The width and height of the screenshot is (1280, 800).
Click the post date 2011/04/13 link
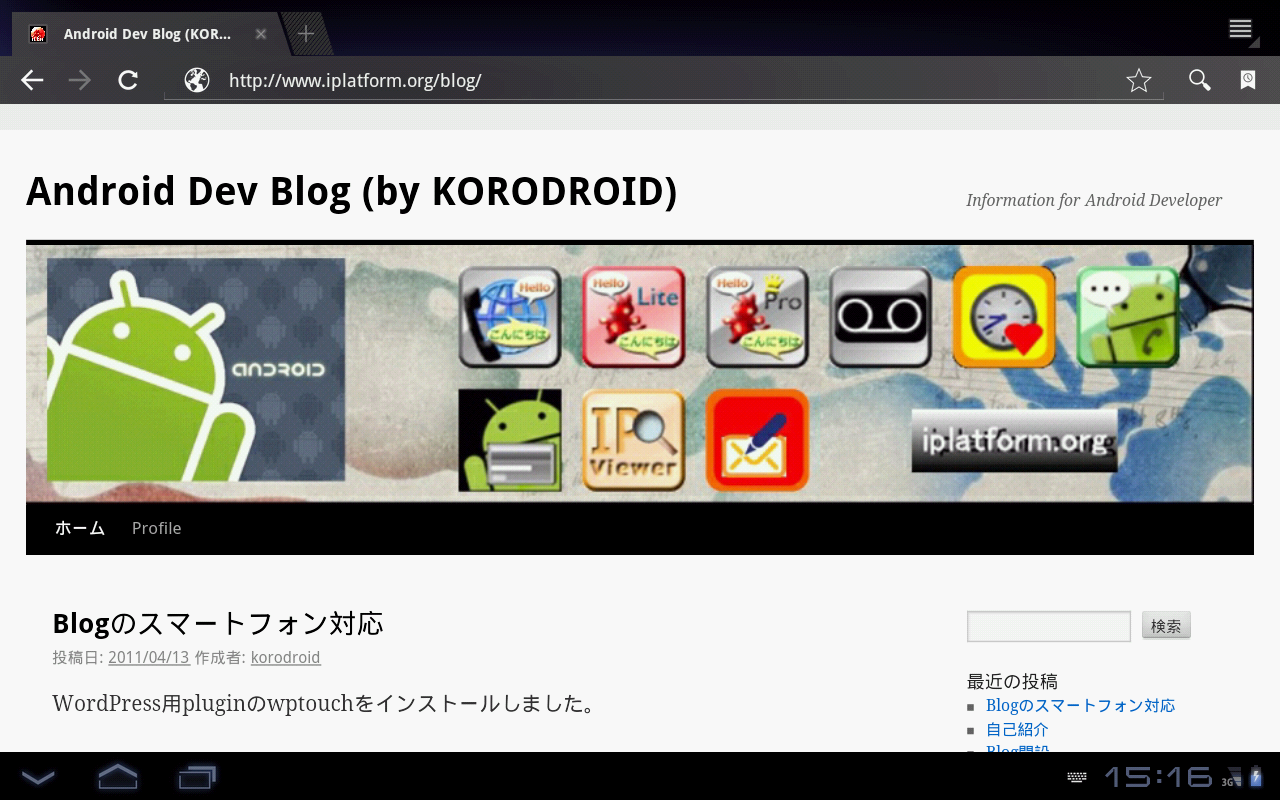(149, 657)
